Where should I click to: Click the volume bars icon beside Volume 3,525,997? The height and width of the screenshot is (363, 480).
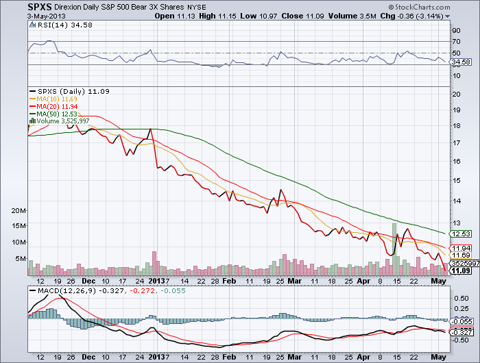(x=33, y=121)
